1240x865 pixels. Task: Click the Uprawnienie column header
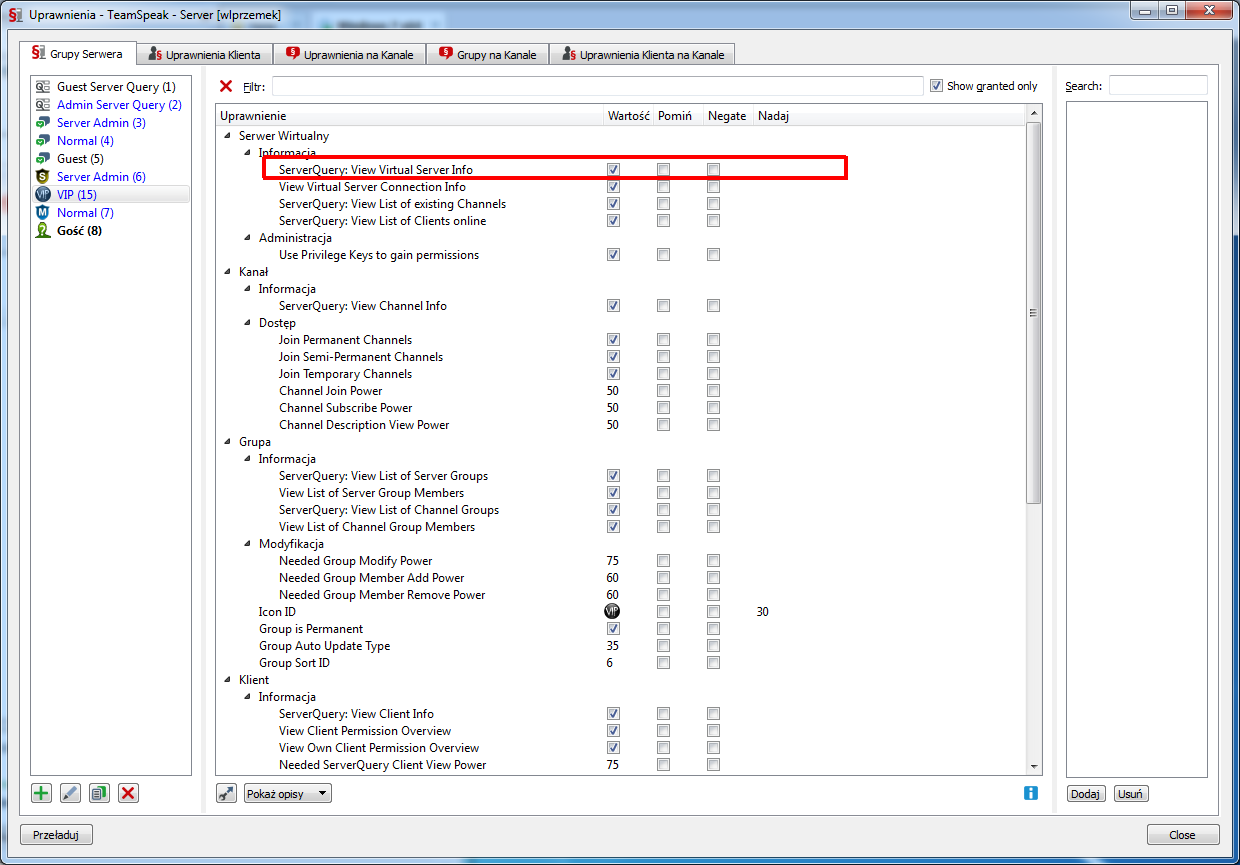(x=410, y=116)
